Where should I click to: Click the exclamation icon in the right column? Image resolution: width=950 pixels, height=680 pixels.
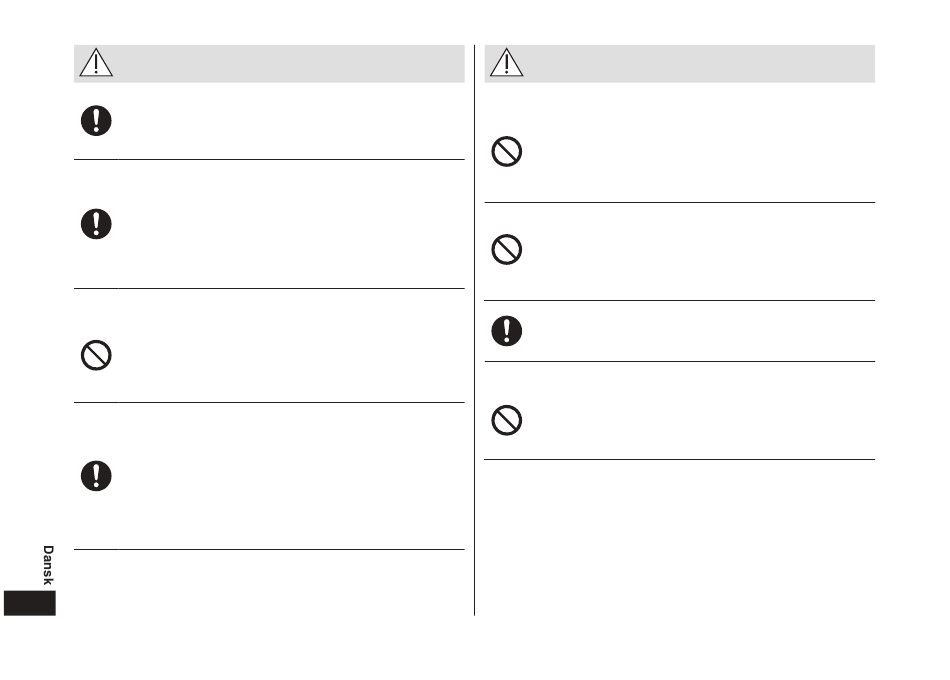[507, 331]
